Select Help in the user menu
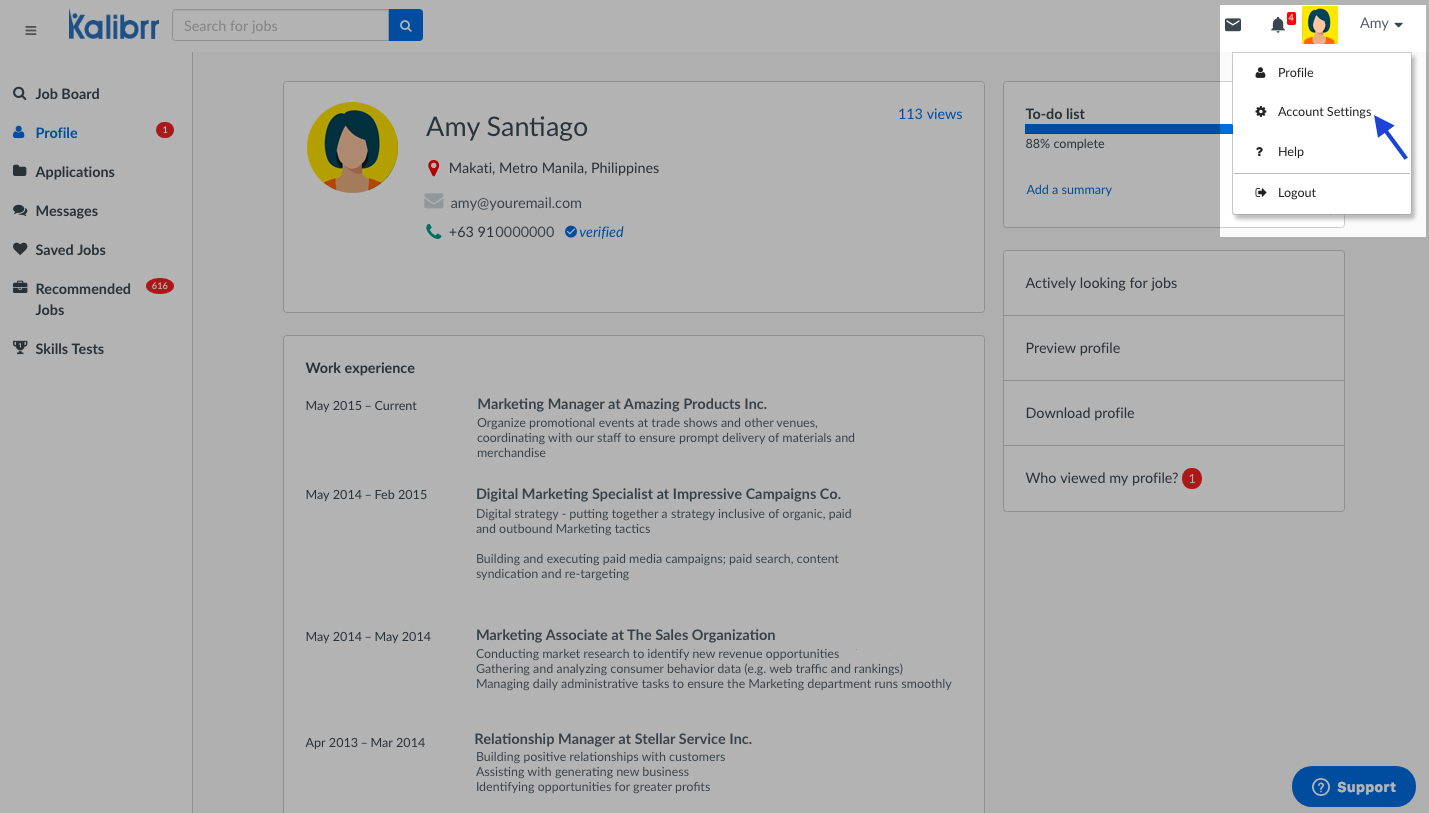 1290,152
